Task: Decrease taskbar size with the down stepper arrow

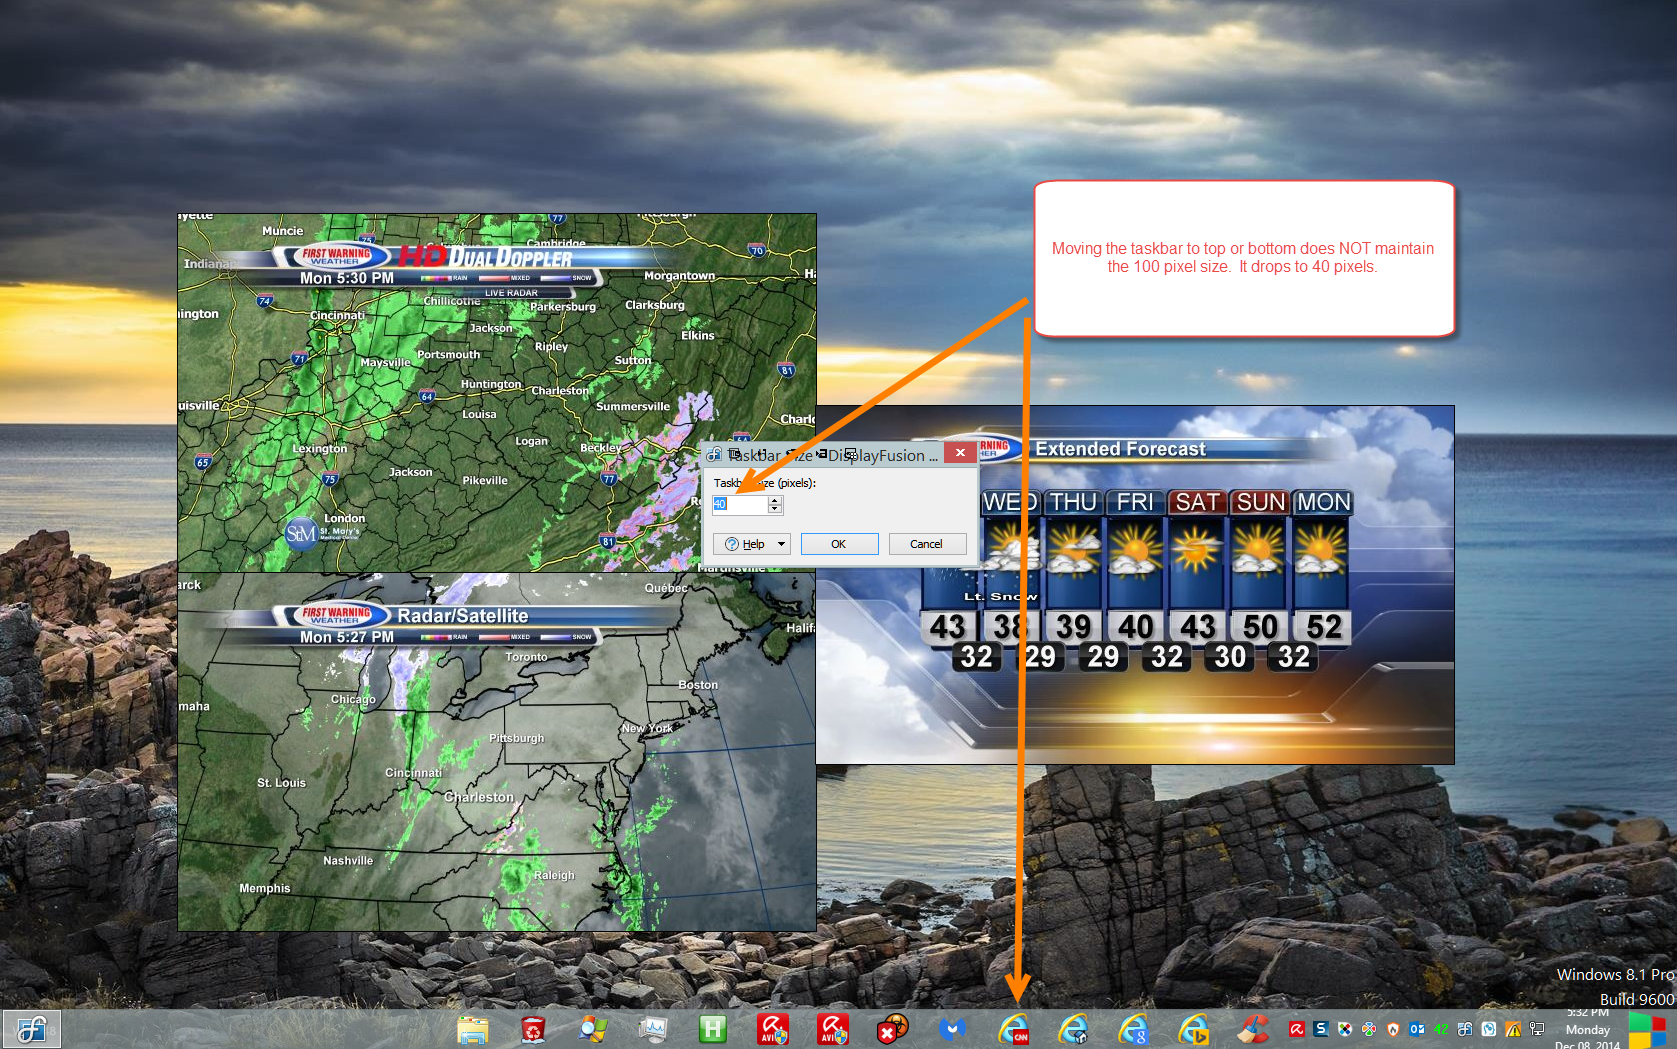Action: [x=774, y=509]
